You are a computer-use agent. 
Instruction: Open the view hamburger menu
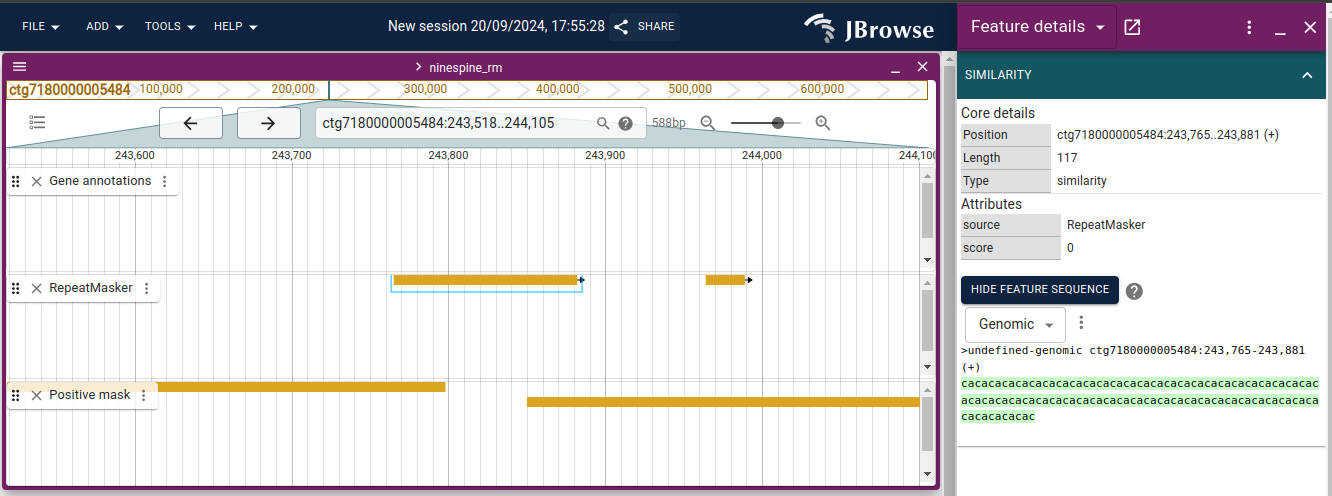click(x=19, y=66)
